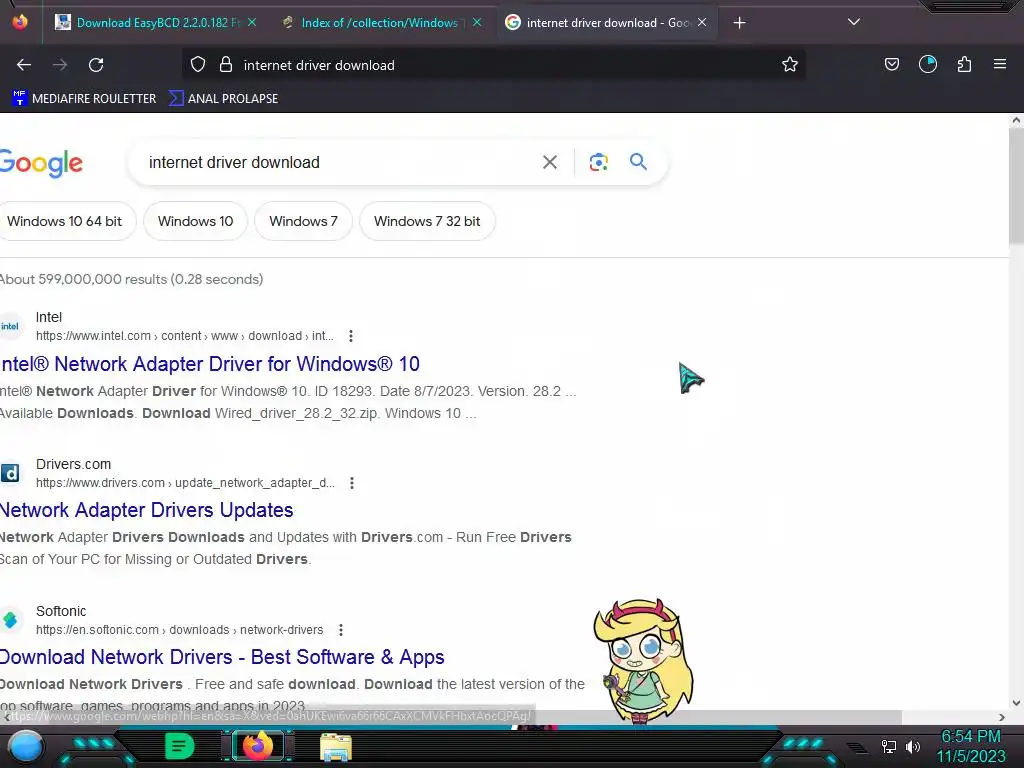Click the Star Butterfly desktop mascot
The image size is (1024, 768).
(x=643, y=660)
